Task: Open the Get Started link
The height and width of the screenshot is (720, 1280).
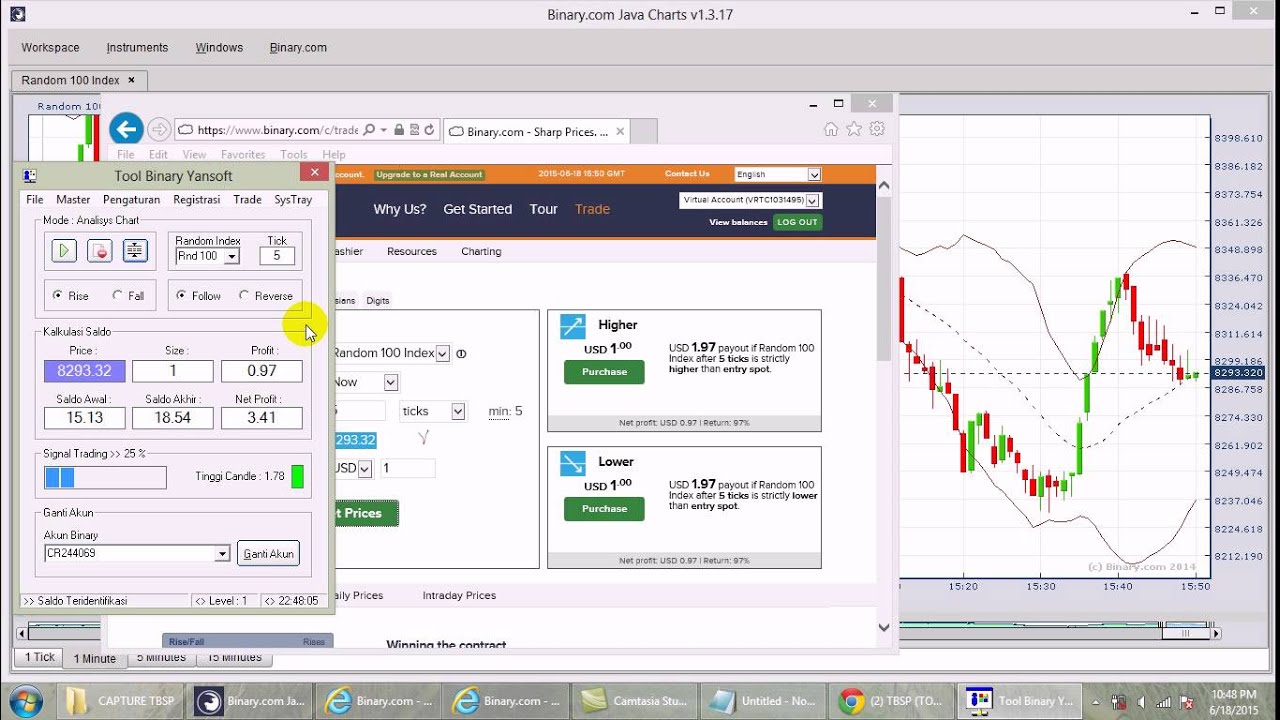Action: pos(477,209)
